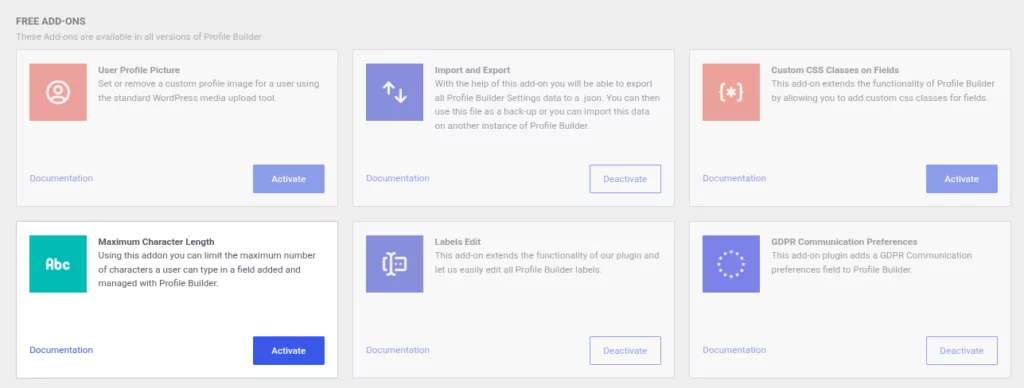Click the GDPR stars circle icon
This screenshot has height=388, width=1024.
[x=731, y=264]
